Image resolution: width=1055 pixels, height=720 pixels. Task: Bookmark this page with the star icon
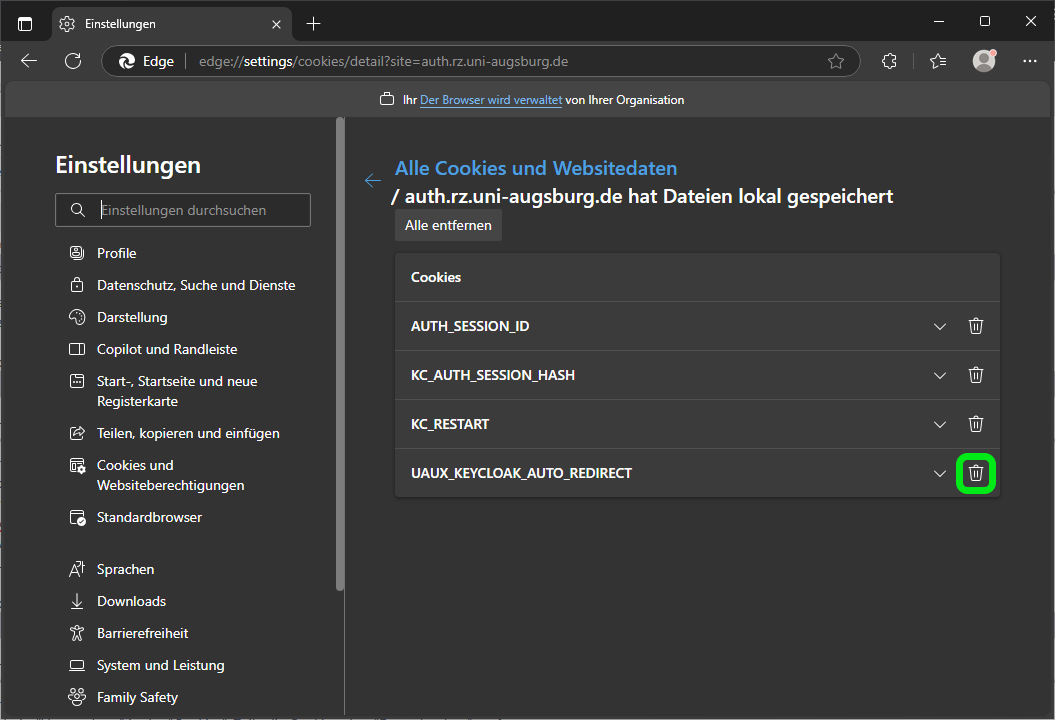(x=836, y=61)
